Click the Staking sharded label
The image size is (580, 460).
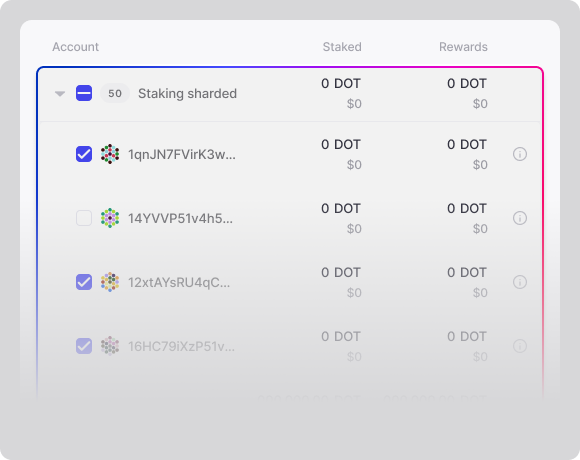tap(188, 94)
